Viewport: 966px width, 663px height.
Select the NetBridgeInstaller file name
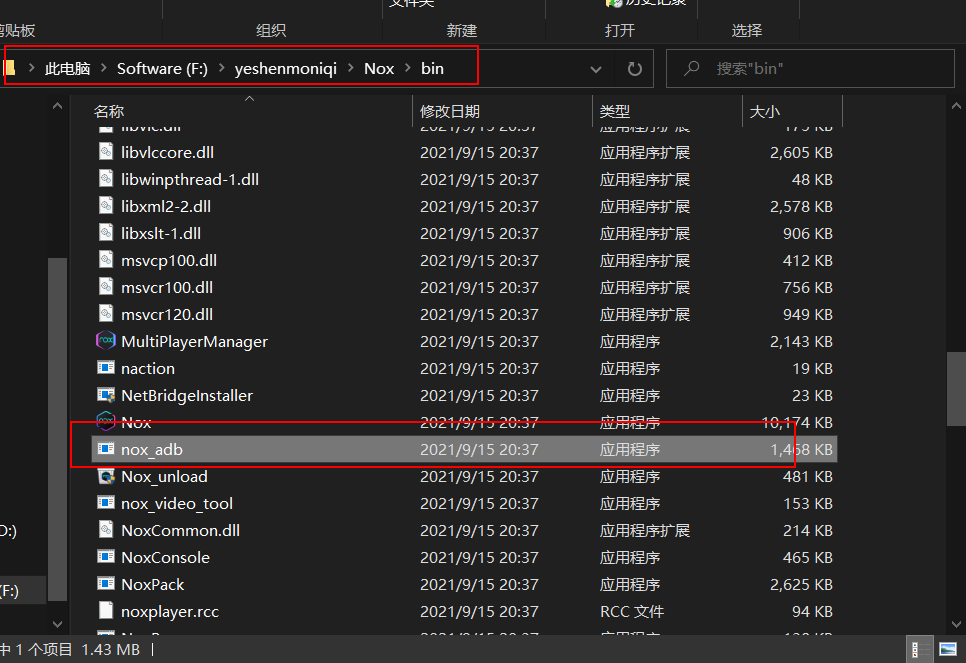point(187,396)
